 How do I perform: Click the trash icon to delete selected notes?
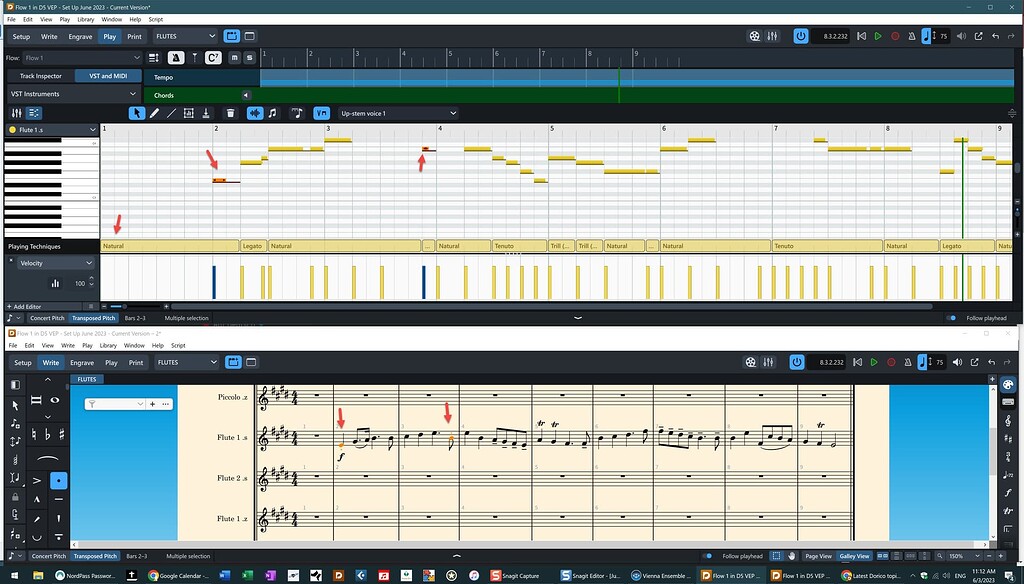click(231, 113)
